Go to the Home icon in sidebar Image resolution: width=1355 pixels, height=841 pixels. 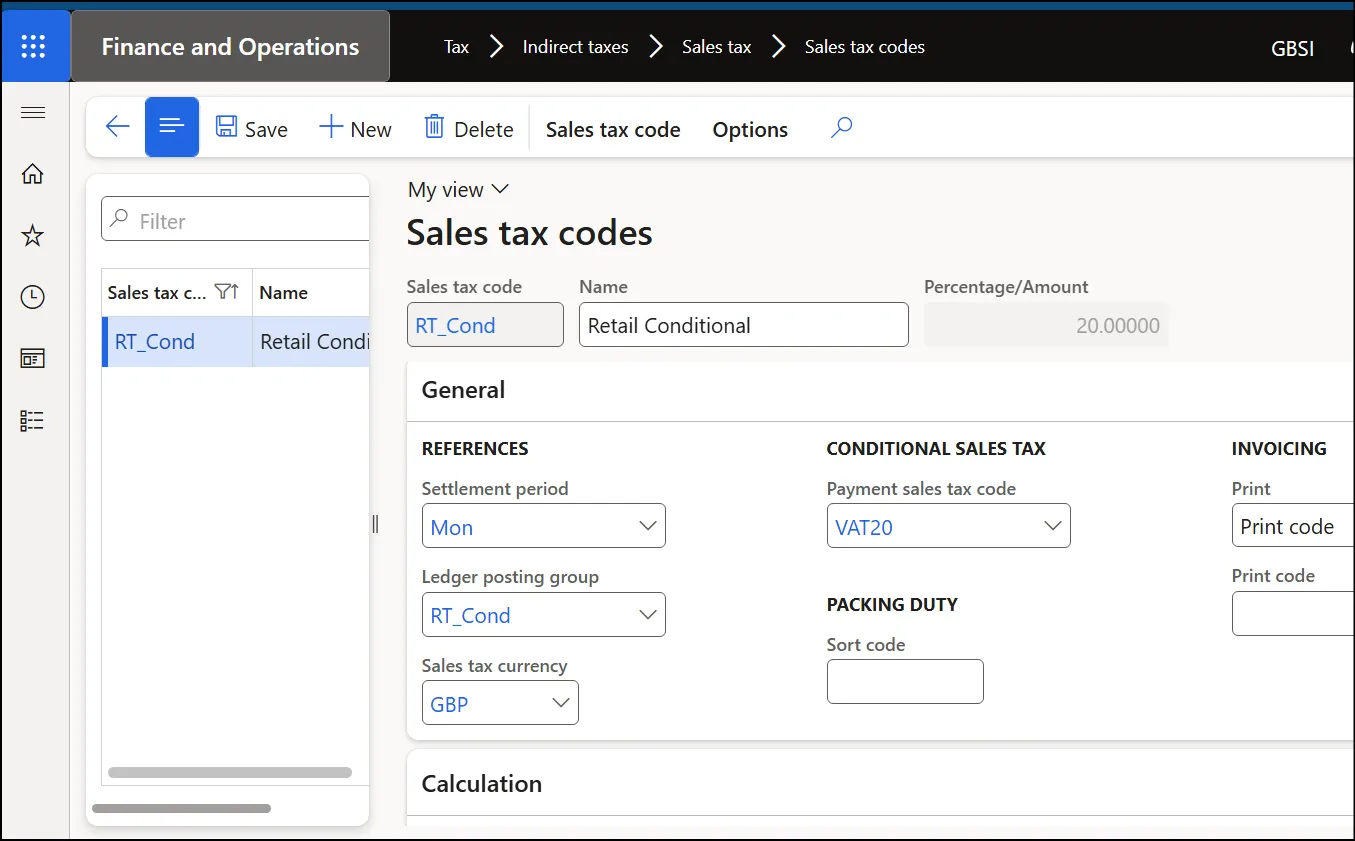point(33,174)
